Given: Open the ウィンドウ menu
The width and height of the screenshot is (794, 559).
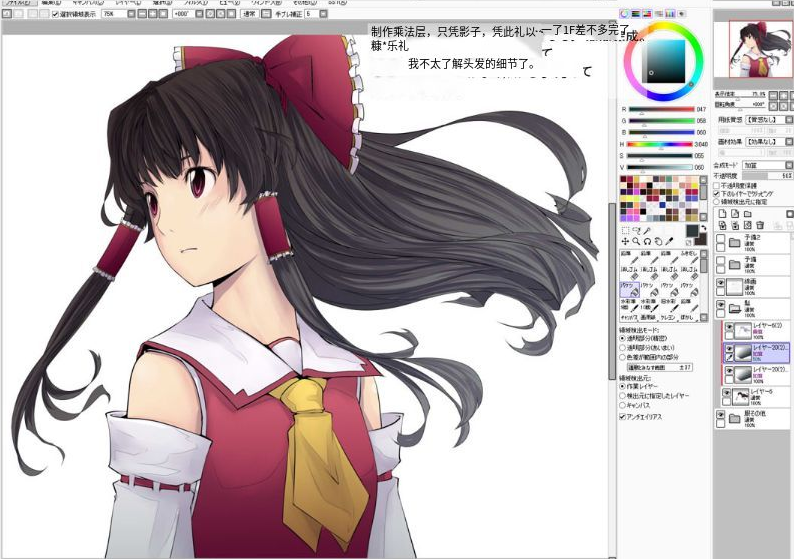Looking at the screenshot, I should pos(266,3).
